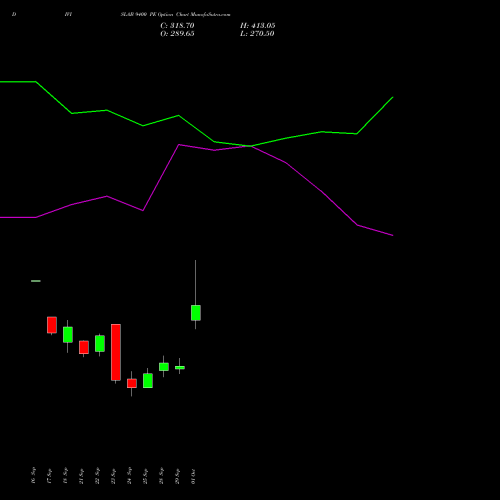
Task: Click the 29 Sep date axis label
Action: (x=177, y=476)
